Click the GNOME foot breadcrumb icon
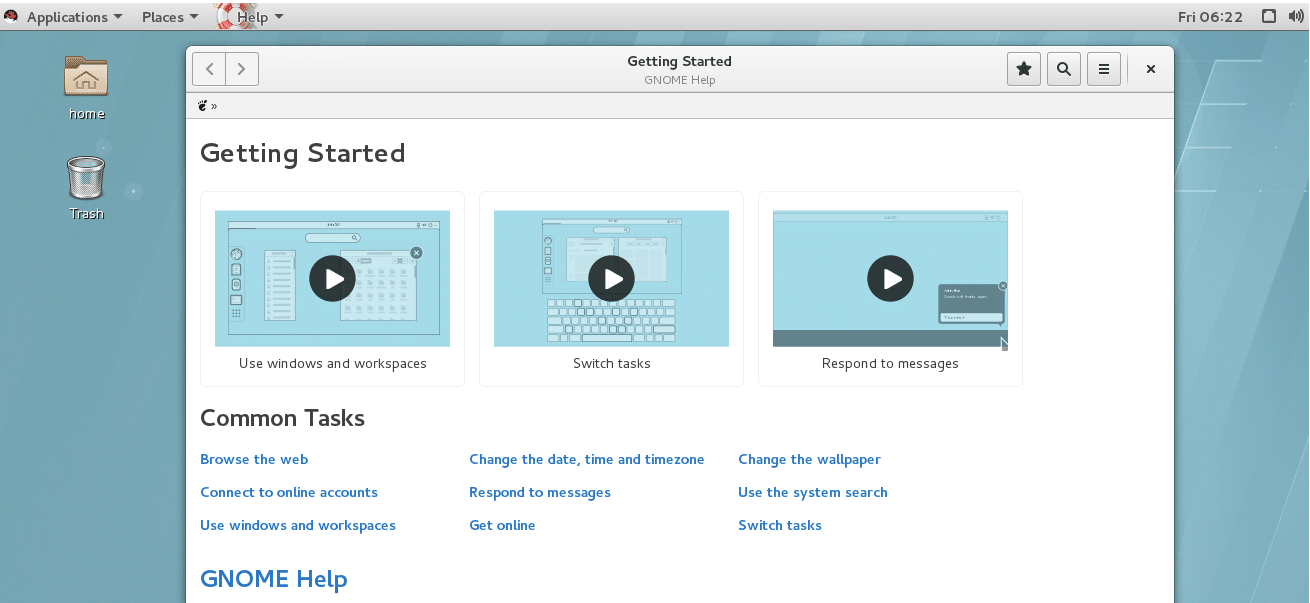1310x603 pixels. [x=203, y=105]
